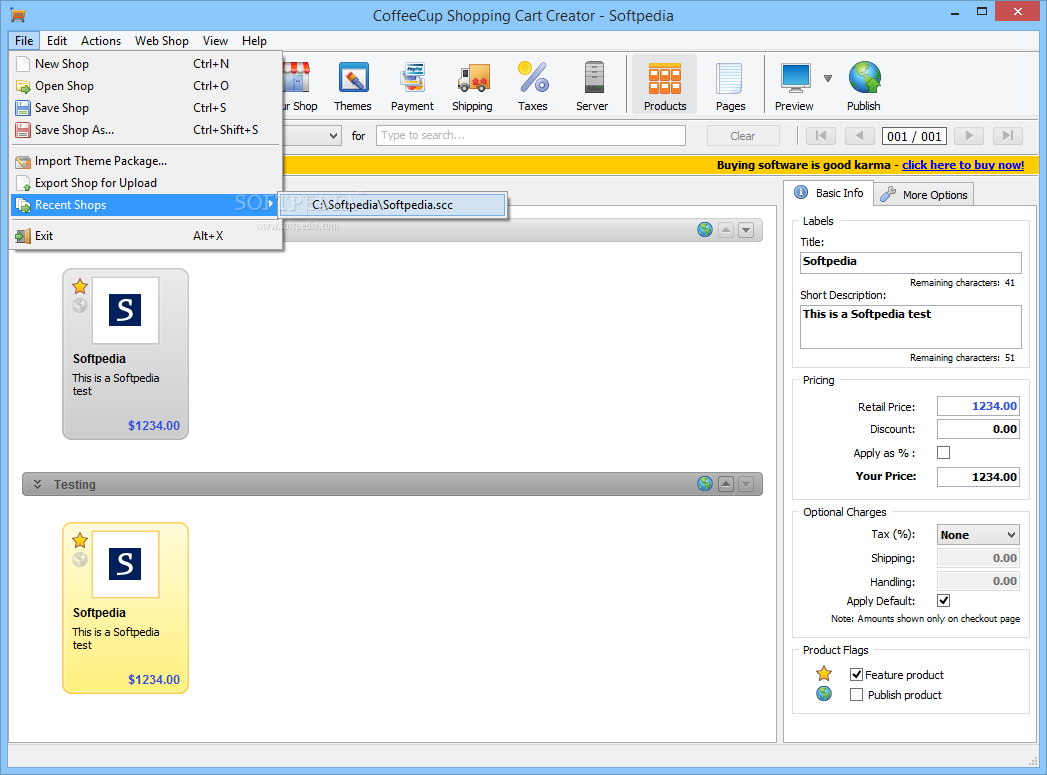The image size is (1047, 775).
Task: Collapse the Testing category
Action: tap(38, 485)
